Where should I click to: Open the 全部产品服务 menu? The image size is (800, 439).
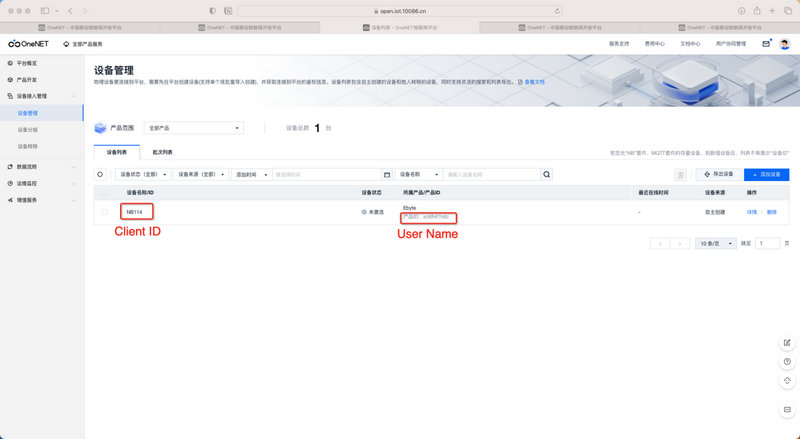83,44
